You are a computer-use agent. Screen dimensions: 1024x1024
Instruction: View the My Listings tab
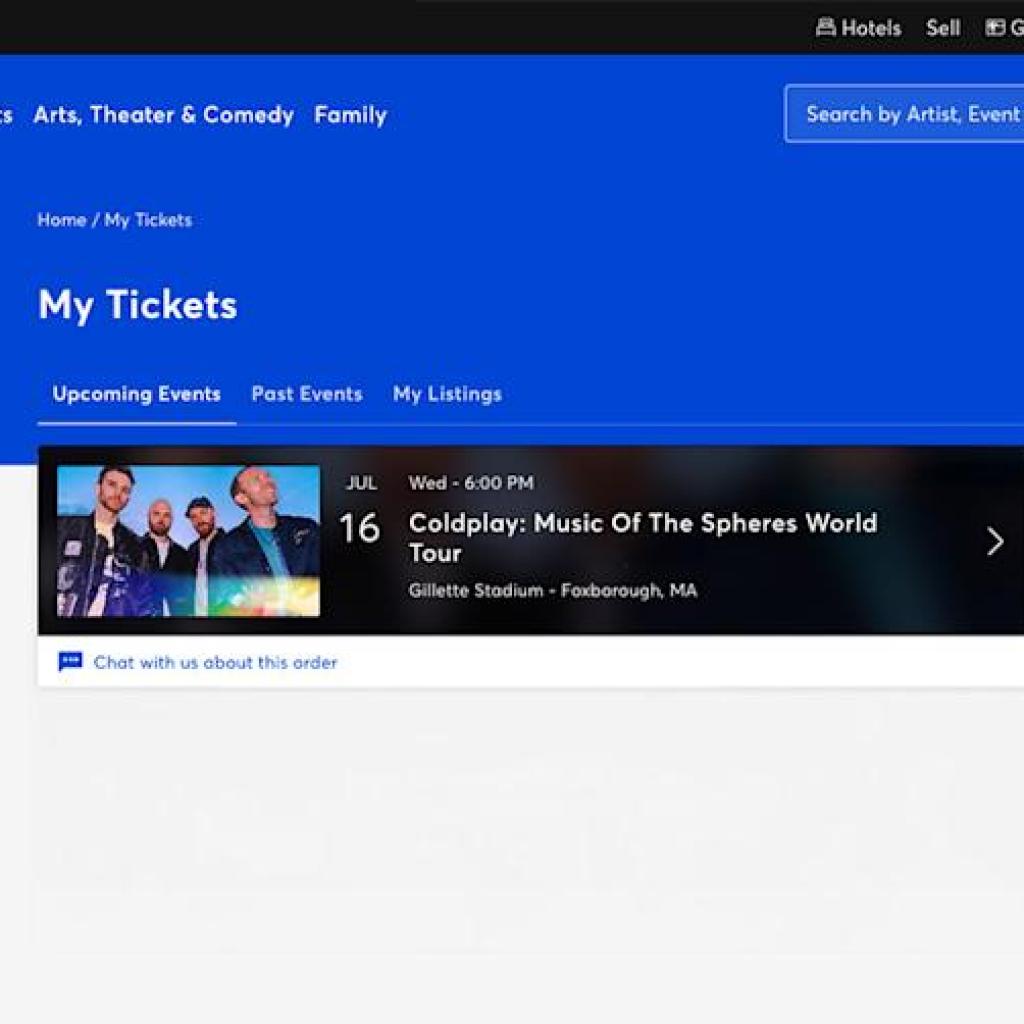coord(447,394)
